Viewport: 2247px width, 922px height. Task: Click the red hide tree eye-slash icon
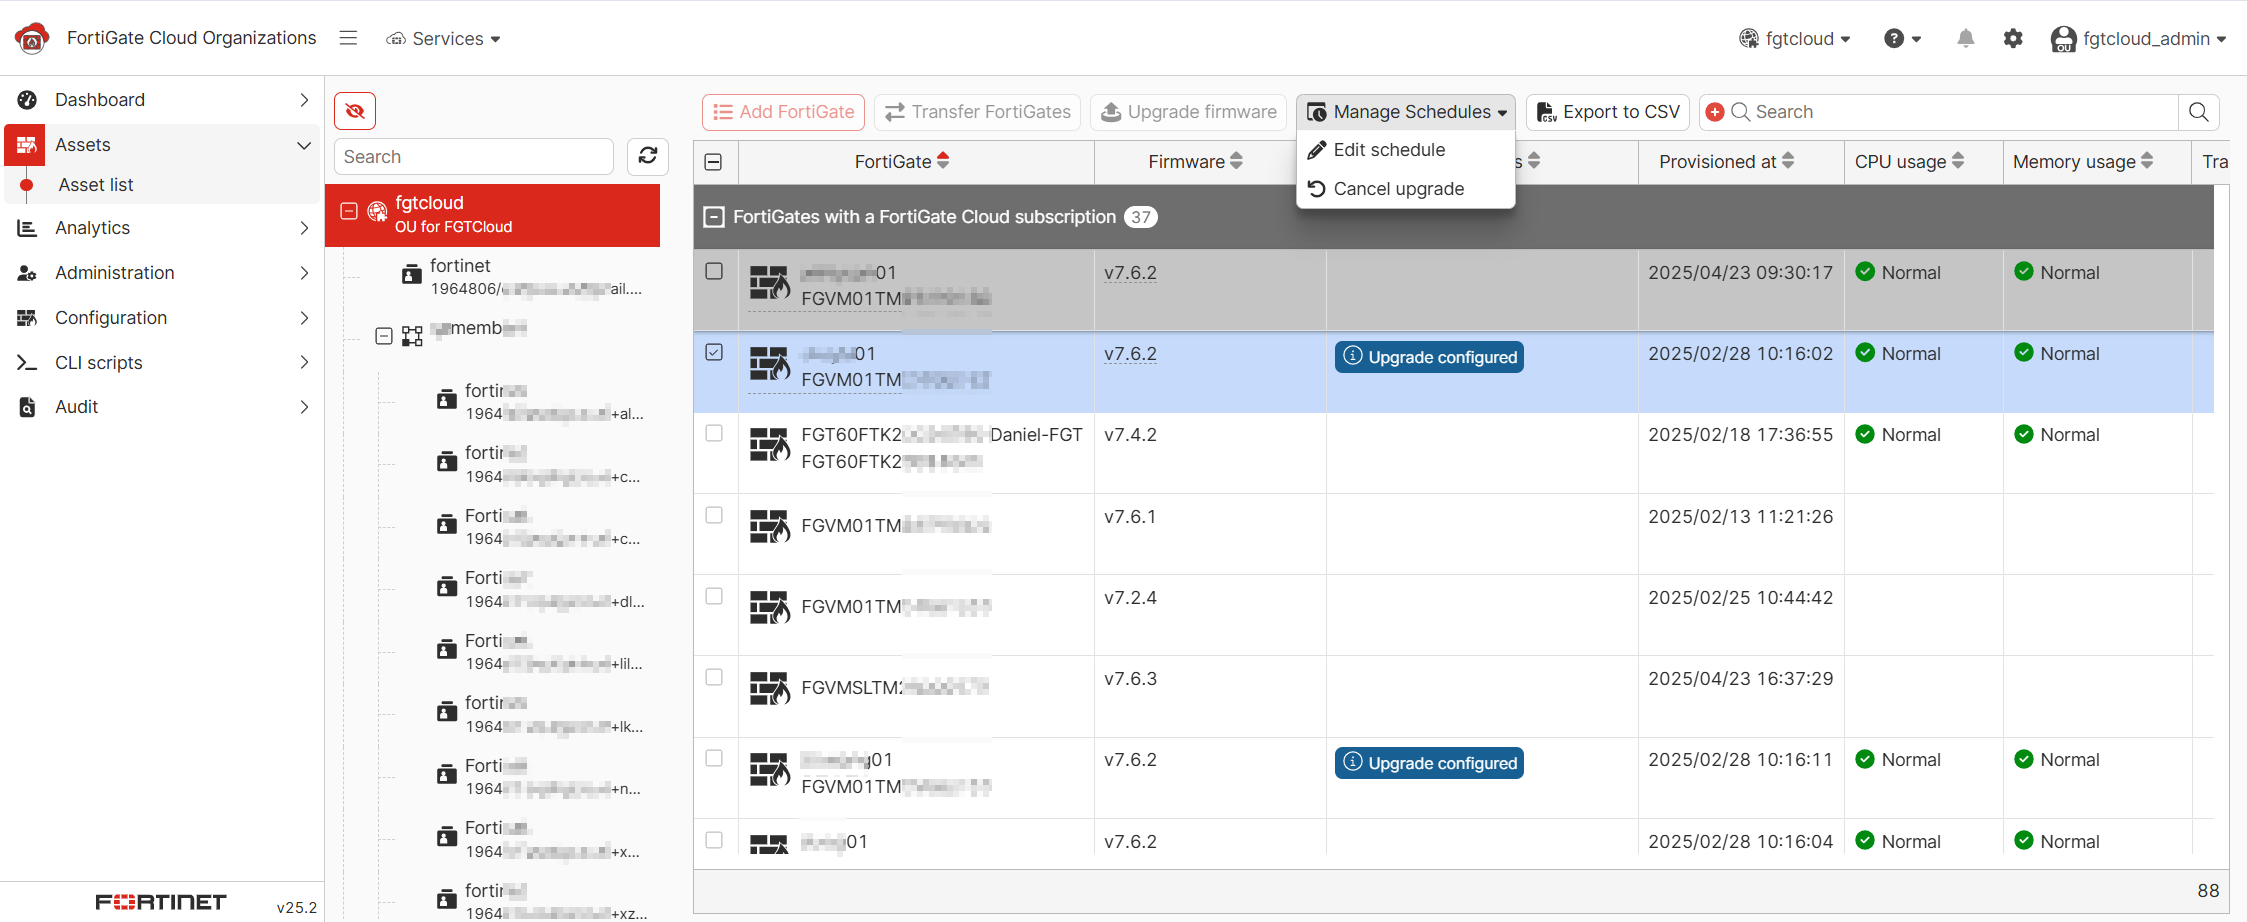(355, 111)
